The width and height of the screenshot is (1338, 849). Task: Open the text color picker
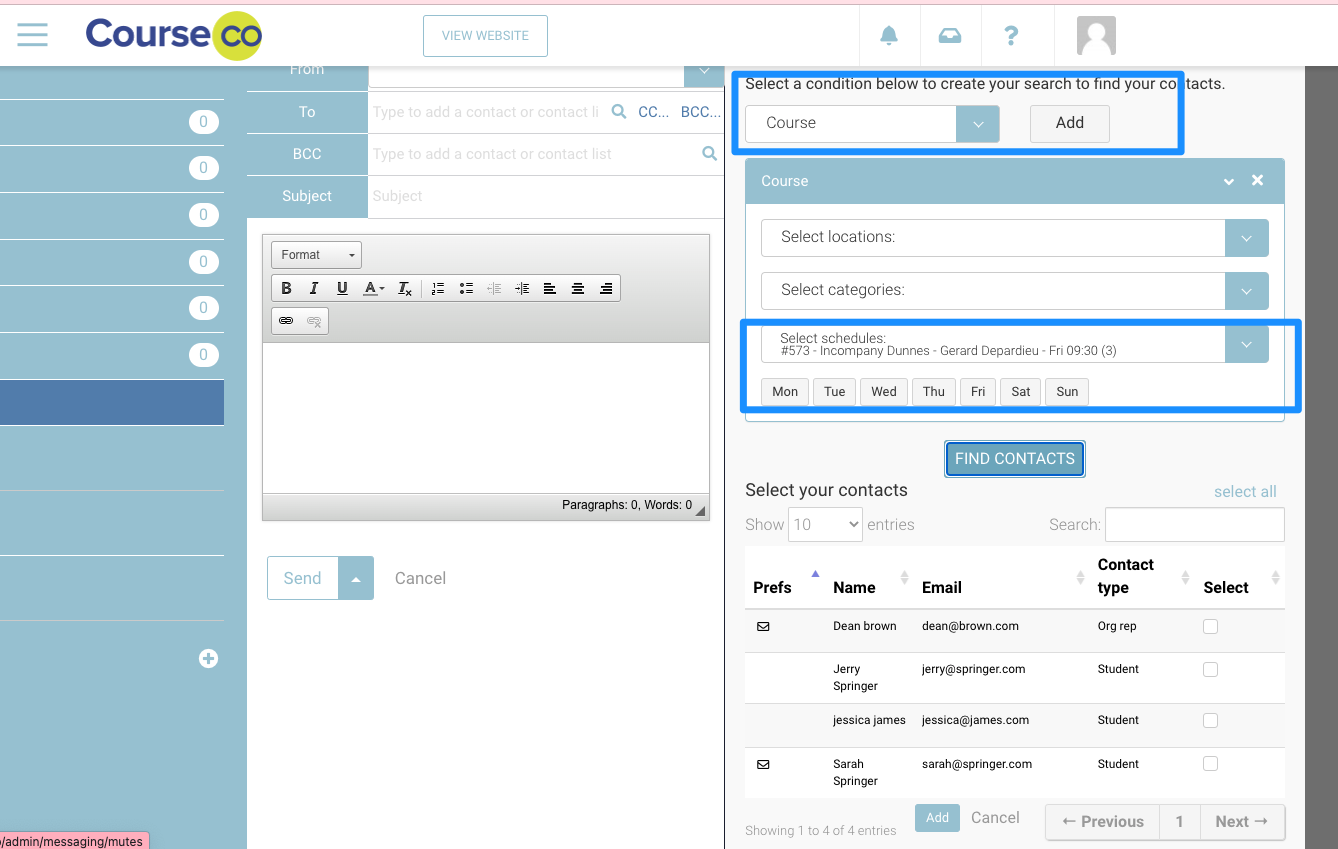coord(374,288)
